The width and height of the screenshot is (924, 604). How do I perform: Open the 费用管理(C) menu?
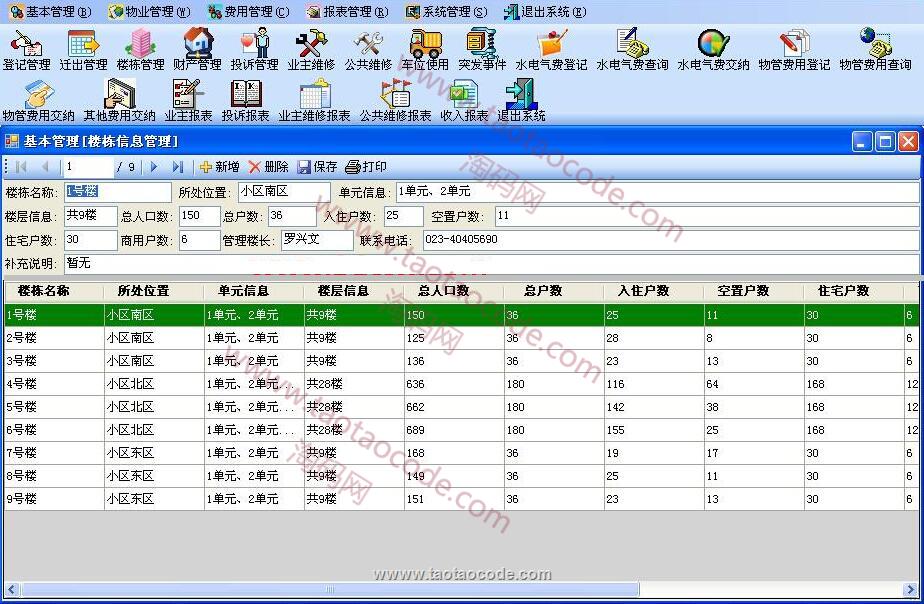click(249, 12)
